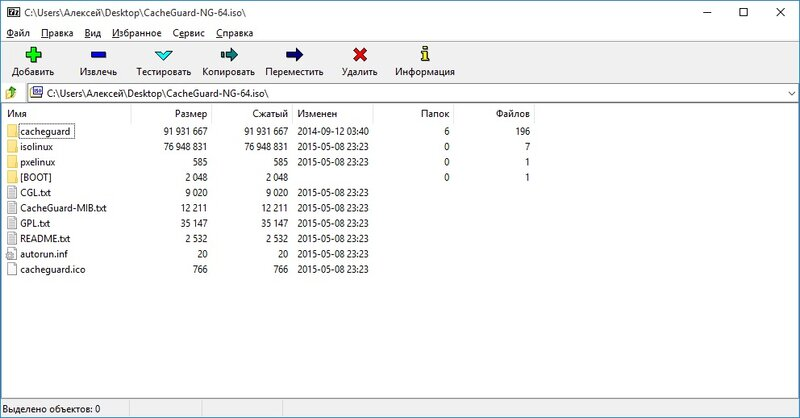Click the yellow Информация icon
This screenshot has height=418, width=800.
click(x=424, y=54)
